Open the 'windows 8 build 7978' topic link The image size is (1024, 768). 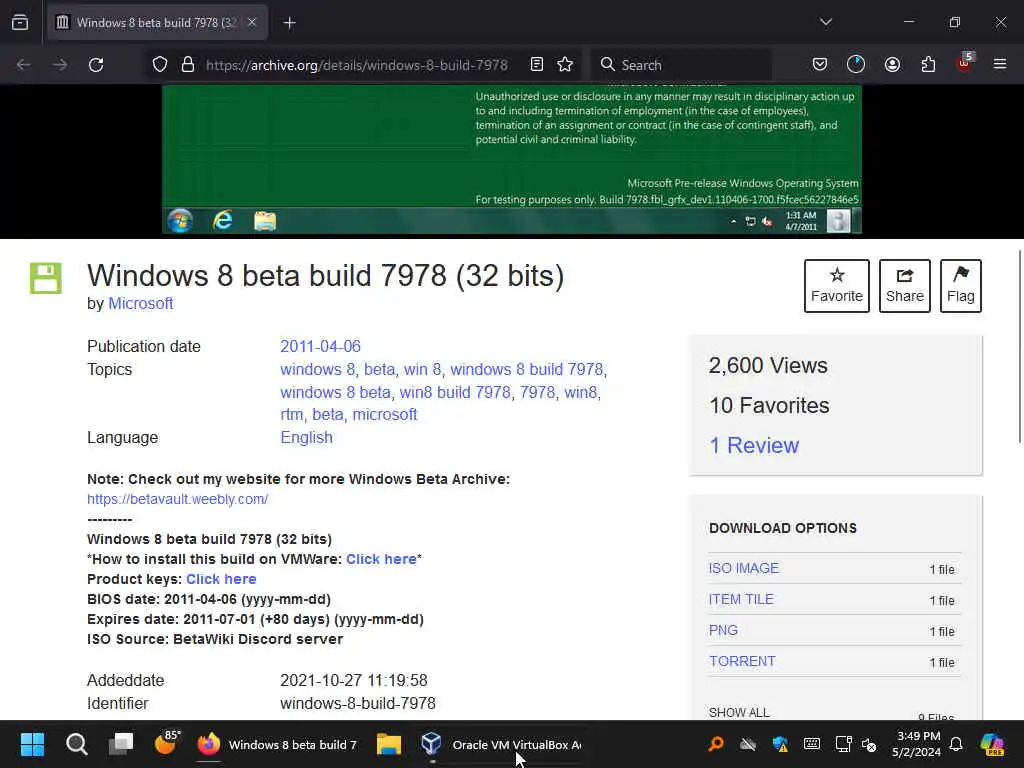526,370
